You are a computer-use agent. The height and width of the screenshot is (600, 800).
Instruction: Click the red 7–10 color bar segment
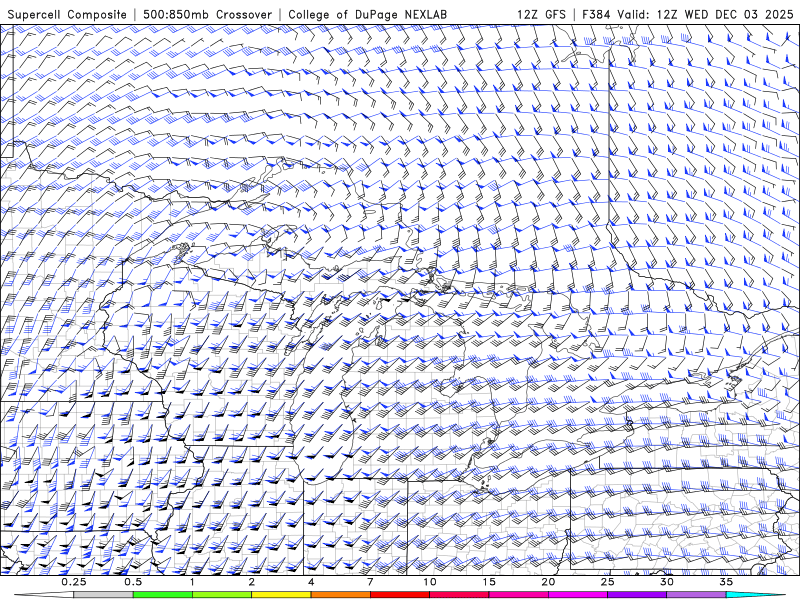399,595
